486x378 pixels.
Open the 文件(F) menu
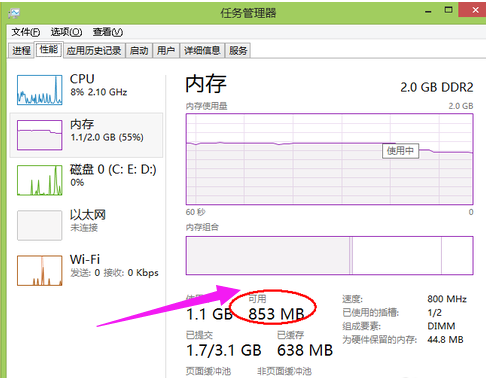[26, 32]
